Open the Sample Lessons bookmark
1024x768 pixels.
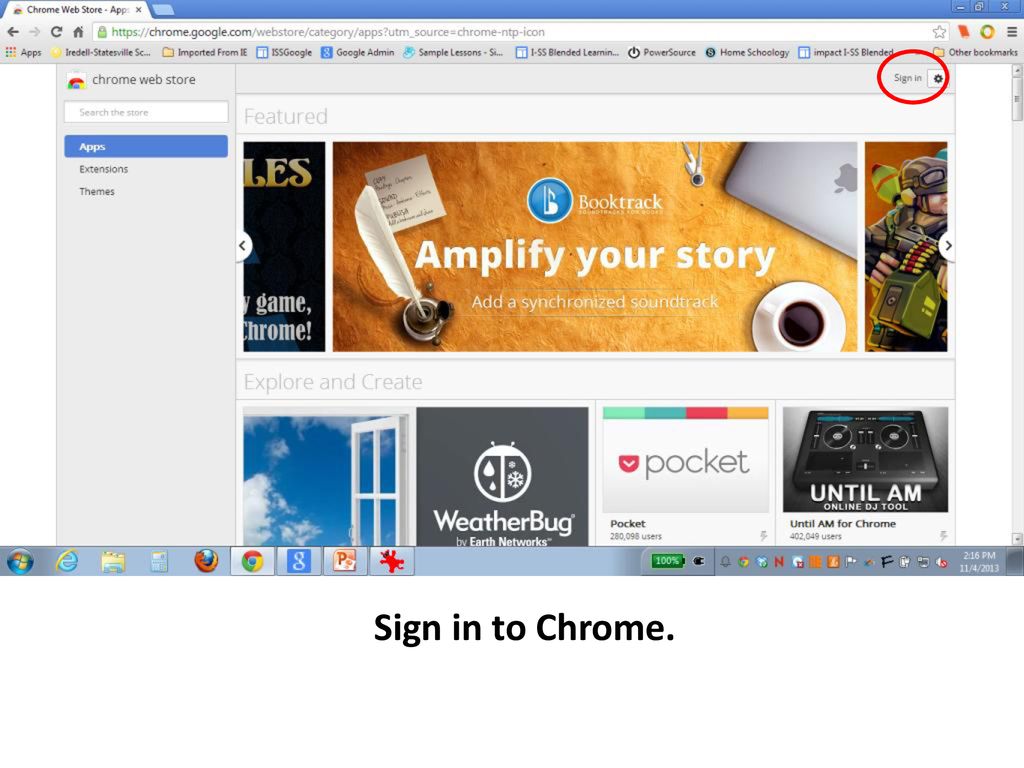click(x=453, y=52)
